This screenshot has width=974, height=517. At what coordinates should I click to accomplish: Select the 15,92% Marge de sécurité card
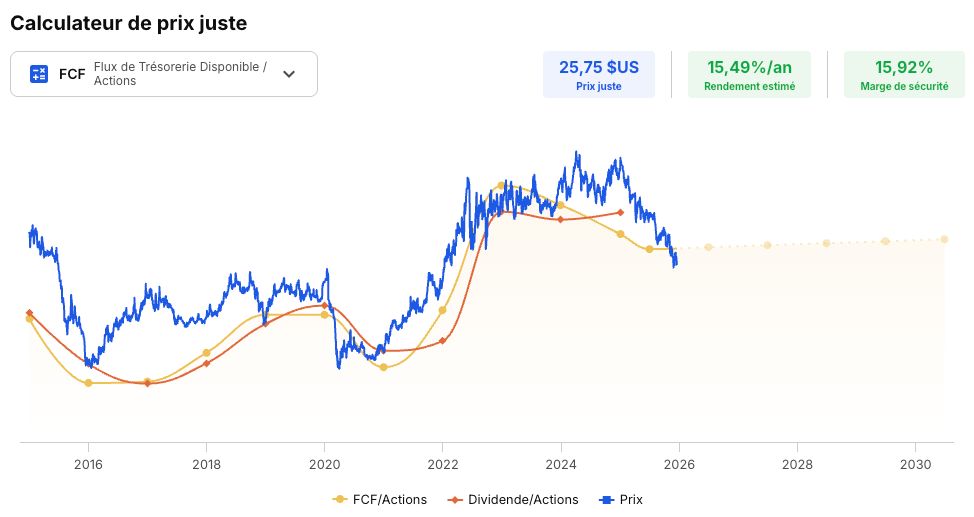[904, 75]
